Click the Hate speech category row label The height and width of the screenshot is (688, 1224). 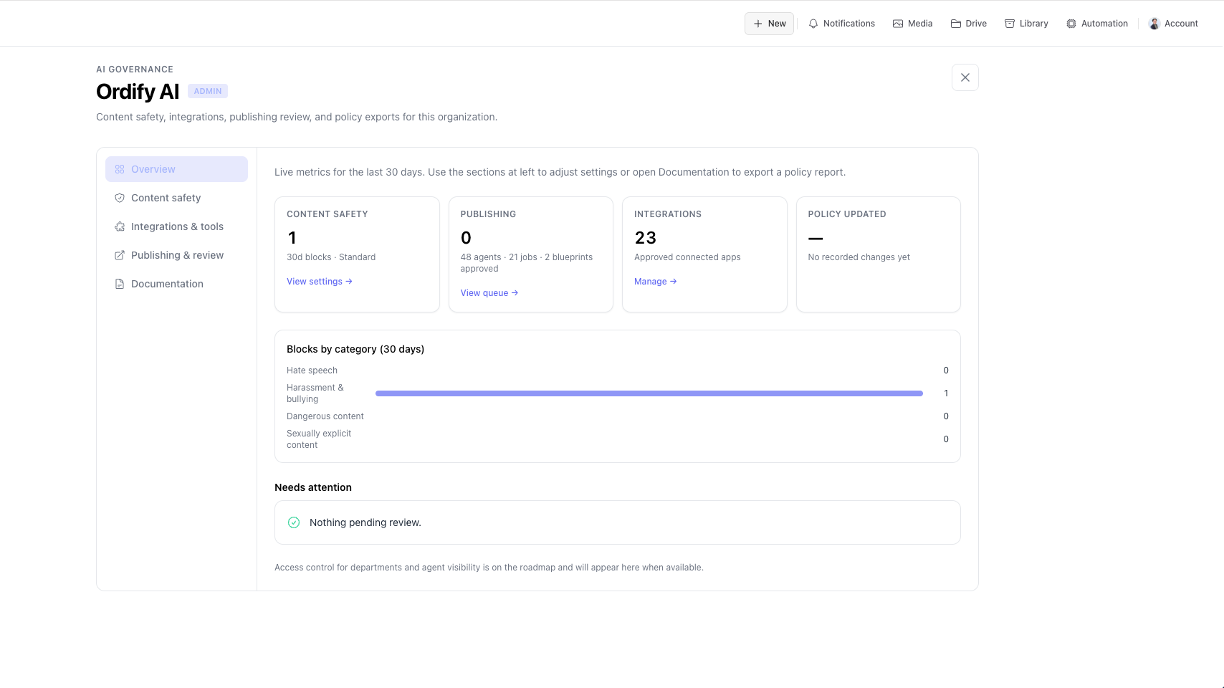click(312, 370)
